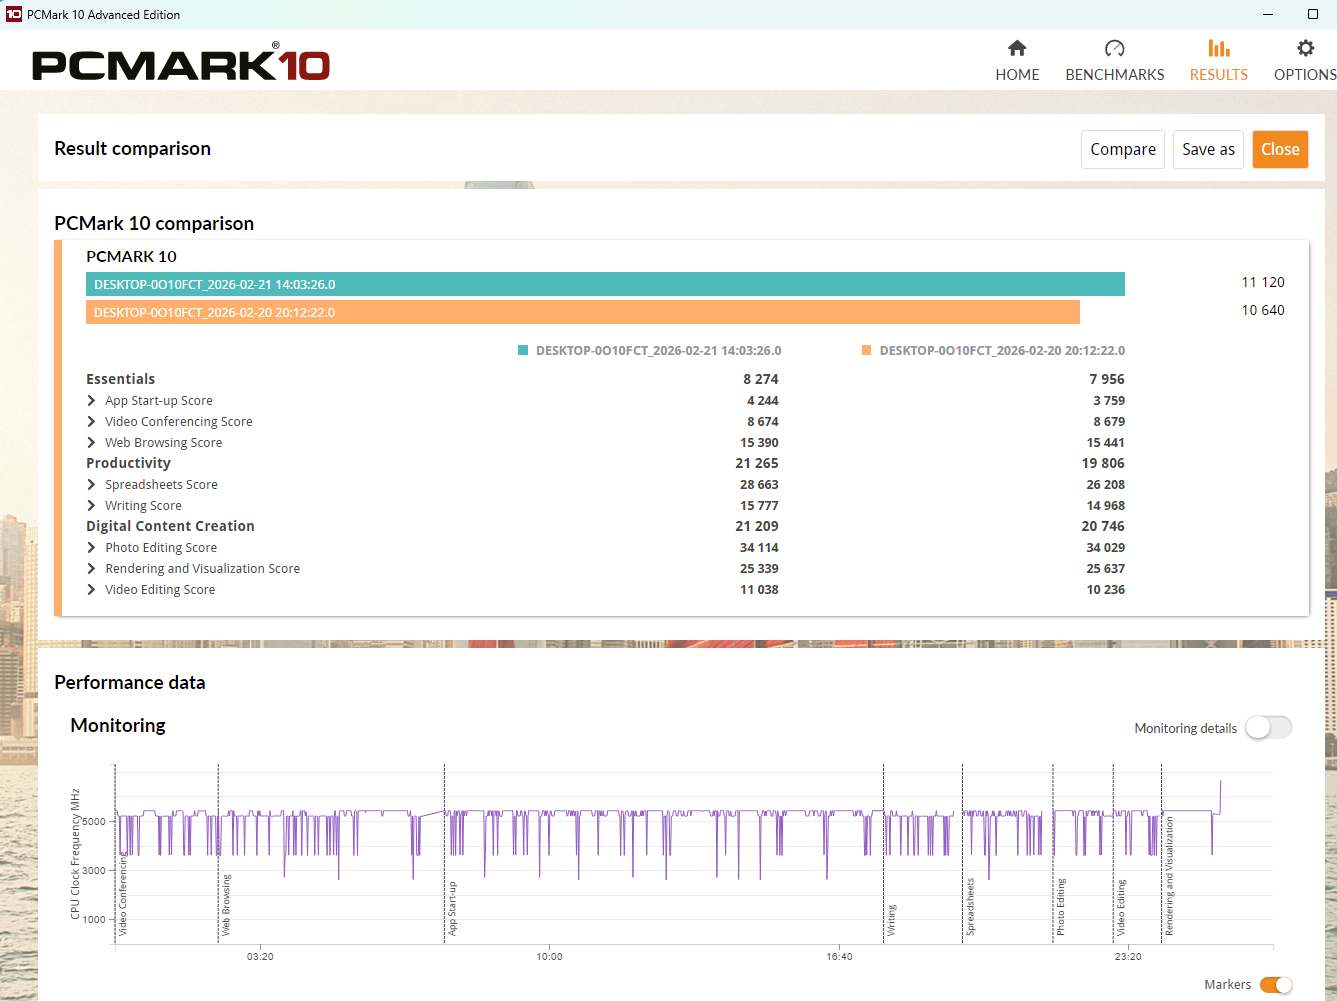Click the orange legend swatch for 2026-02-20 run
The image size is (1337, 1001).
(866, 350)
